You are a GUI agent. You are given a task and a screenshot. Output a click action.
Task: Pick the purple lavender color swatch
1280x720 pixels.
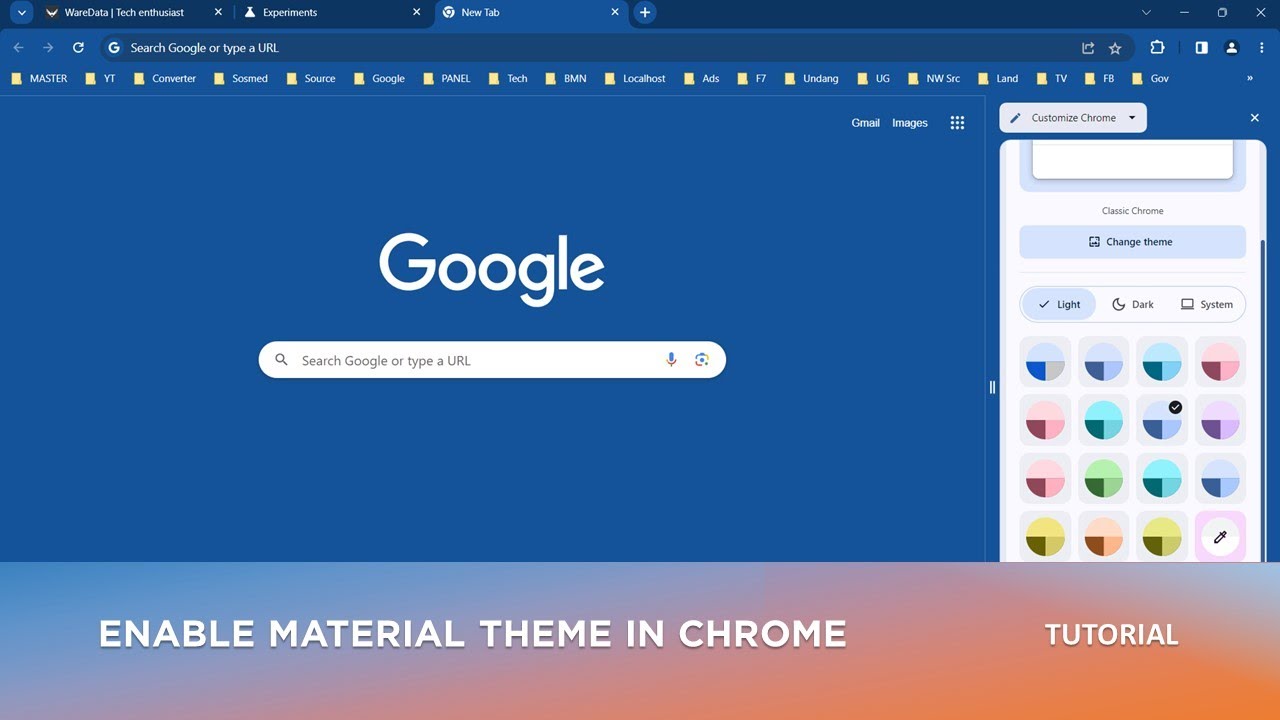1220,420
